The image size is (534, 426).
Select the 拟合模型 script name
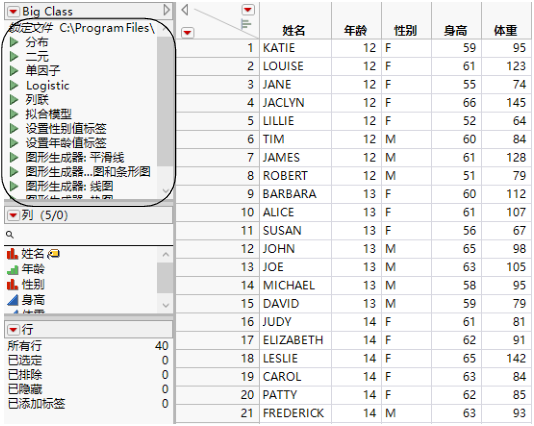49,114
